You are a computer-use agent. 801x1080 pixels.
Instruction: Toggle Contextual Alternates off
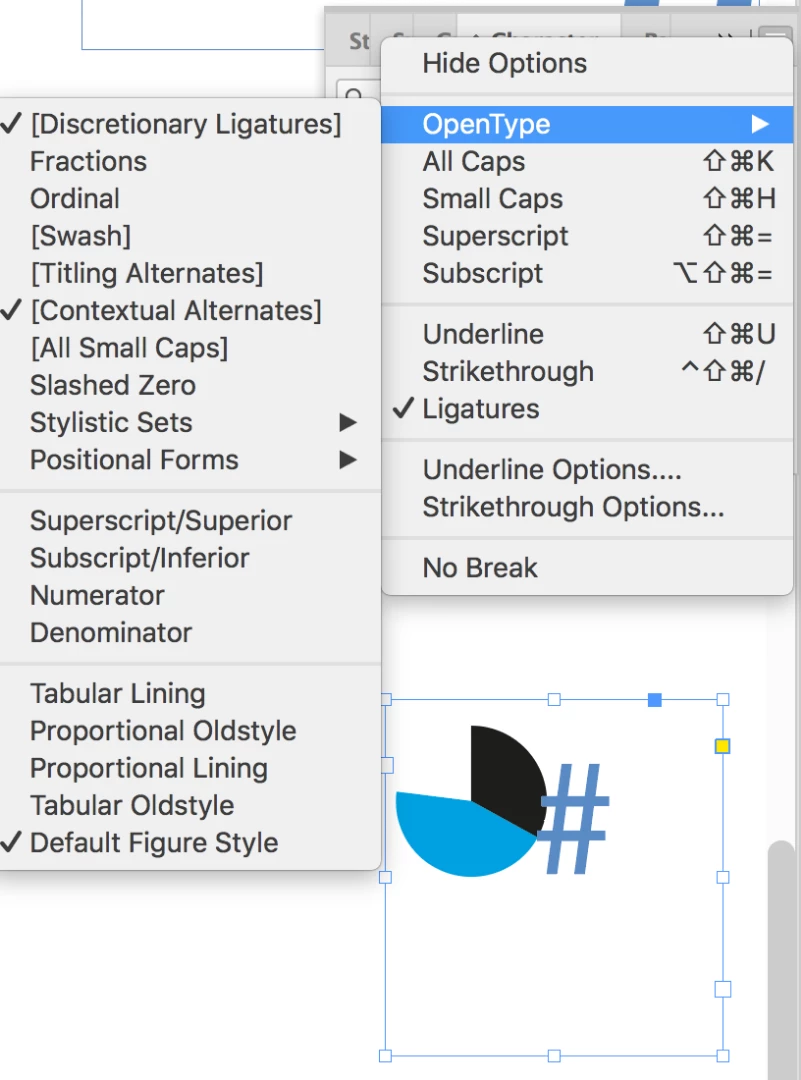pyautogui.click(x=175, y=310)
